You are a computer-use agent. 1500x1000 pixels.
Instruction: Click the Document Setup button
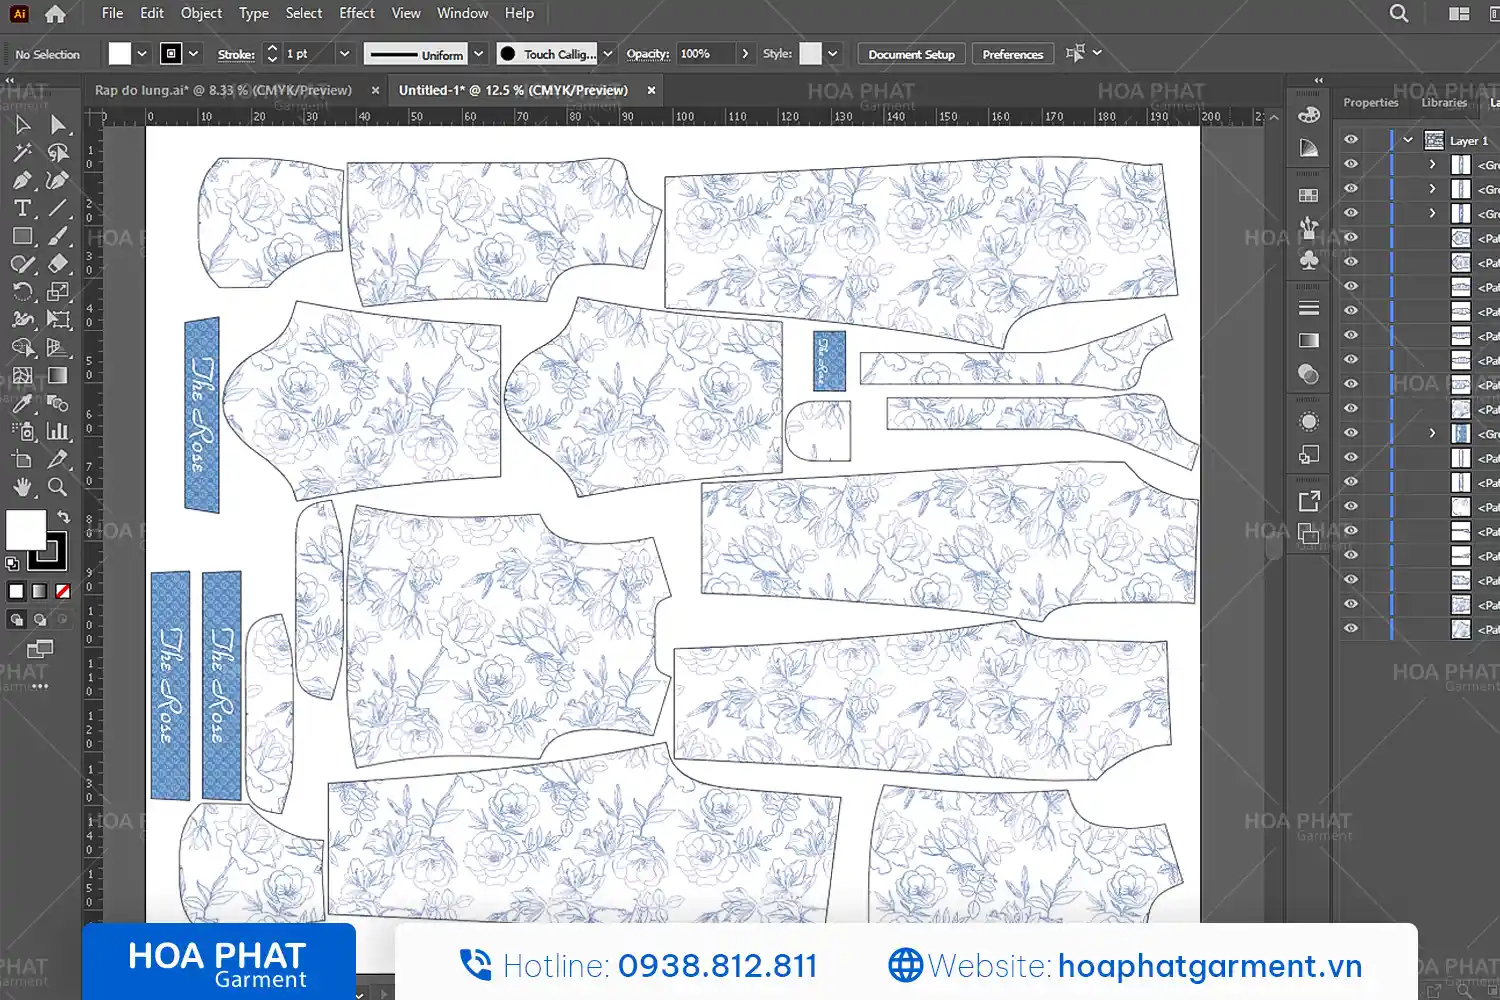coord(911,54)
